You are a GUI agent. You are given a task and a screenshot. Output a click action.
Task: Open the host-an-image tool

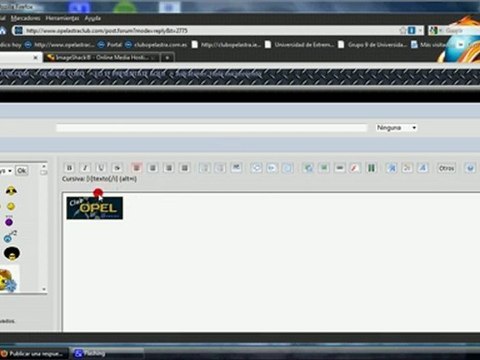pyautogui.click(x=308, y=168)
